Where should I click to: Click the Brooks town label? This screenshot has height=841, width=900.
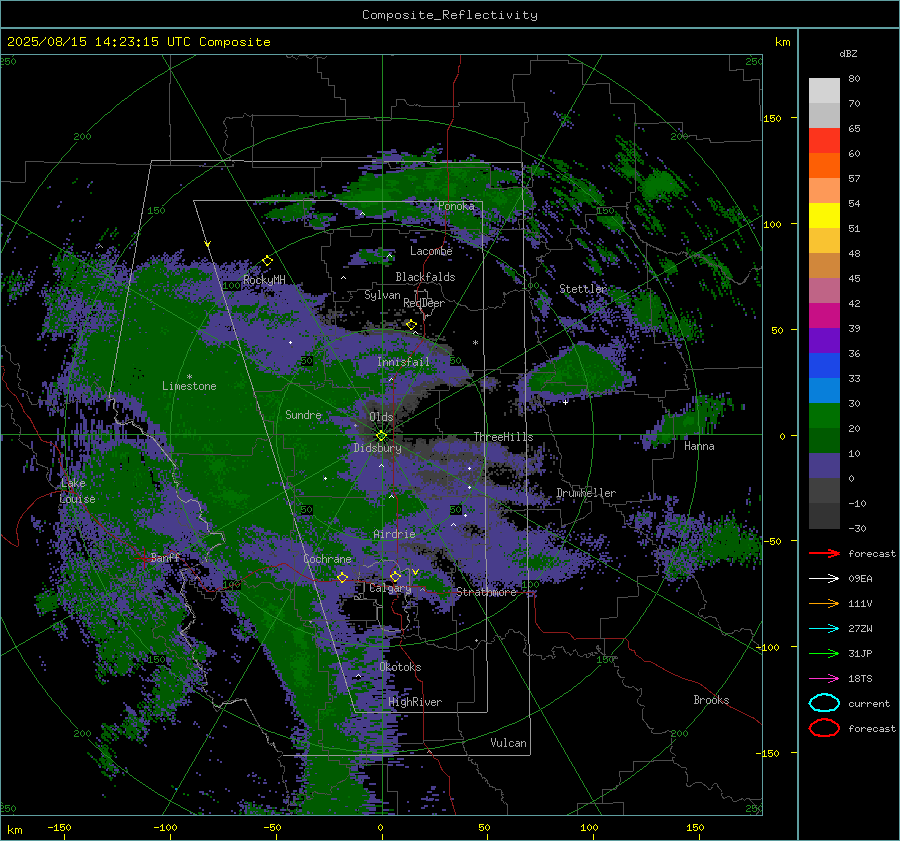(x=711, y=700)
